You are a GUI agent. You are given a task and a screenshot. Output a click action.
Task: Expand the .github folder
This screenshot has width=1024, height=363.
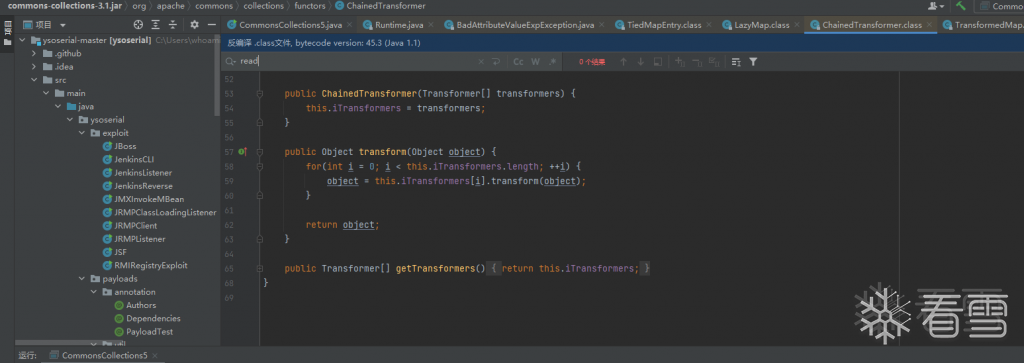(34, 54)
